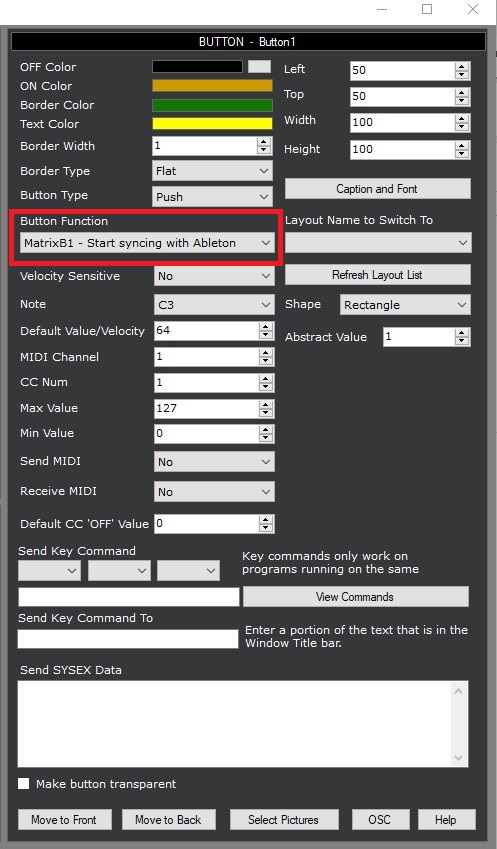Click Select Pictures button
497x849 pixels.
click(x=284, y=820)
